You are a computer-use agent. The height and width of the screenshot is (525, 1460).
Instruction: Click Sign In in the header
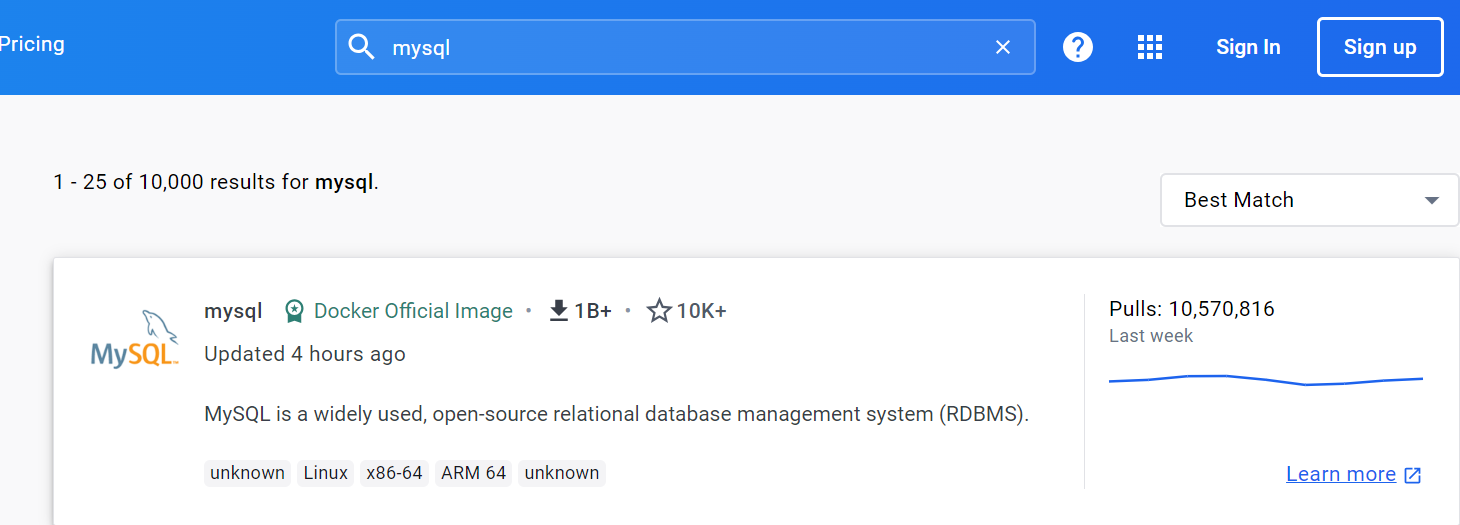click(x=1248, y=47)
